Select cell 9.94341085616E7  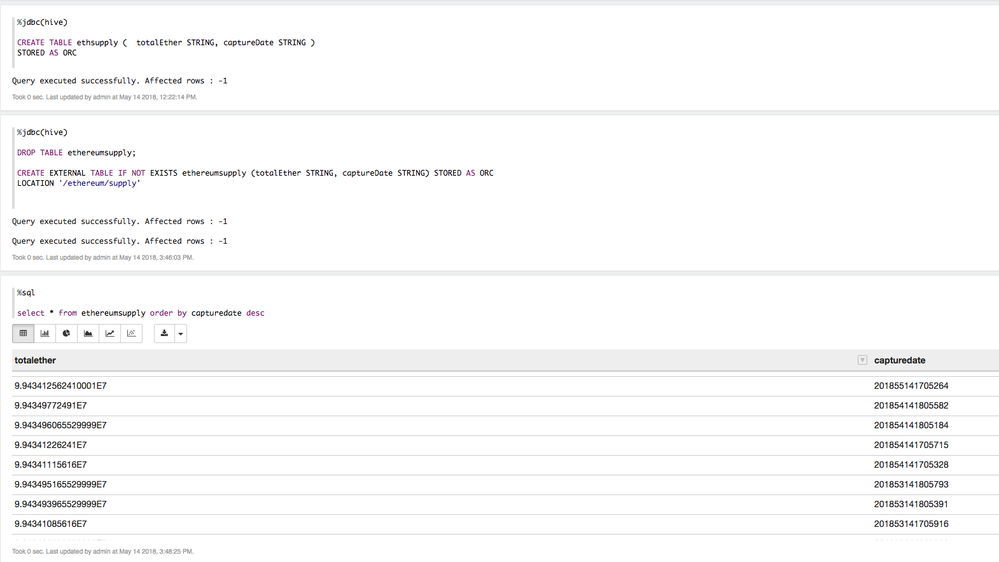click(x=50, y=524)
